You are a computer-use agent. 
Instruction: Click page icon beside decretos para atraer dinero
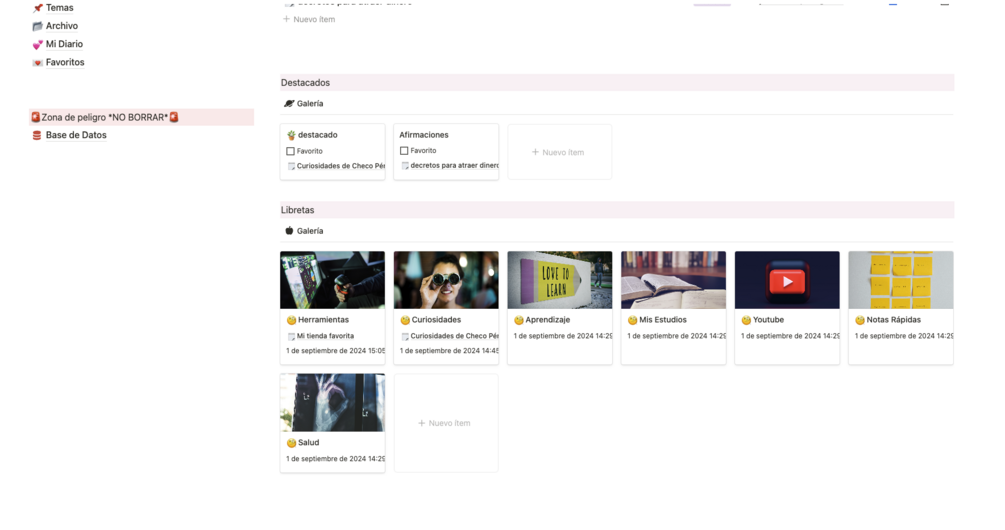[404, 165]
